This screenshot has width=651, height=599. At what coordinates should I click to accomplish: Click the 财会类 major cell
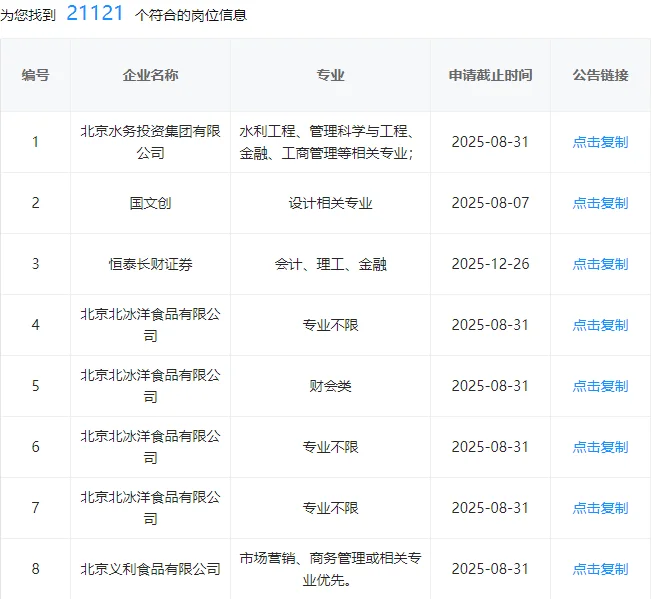[x=330, y=386]
